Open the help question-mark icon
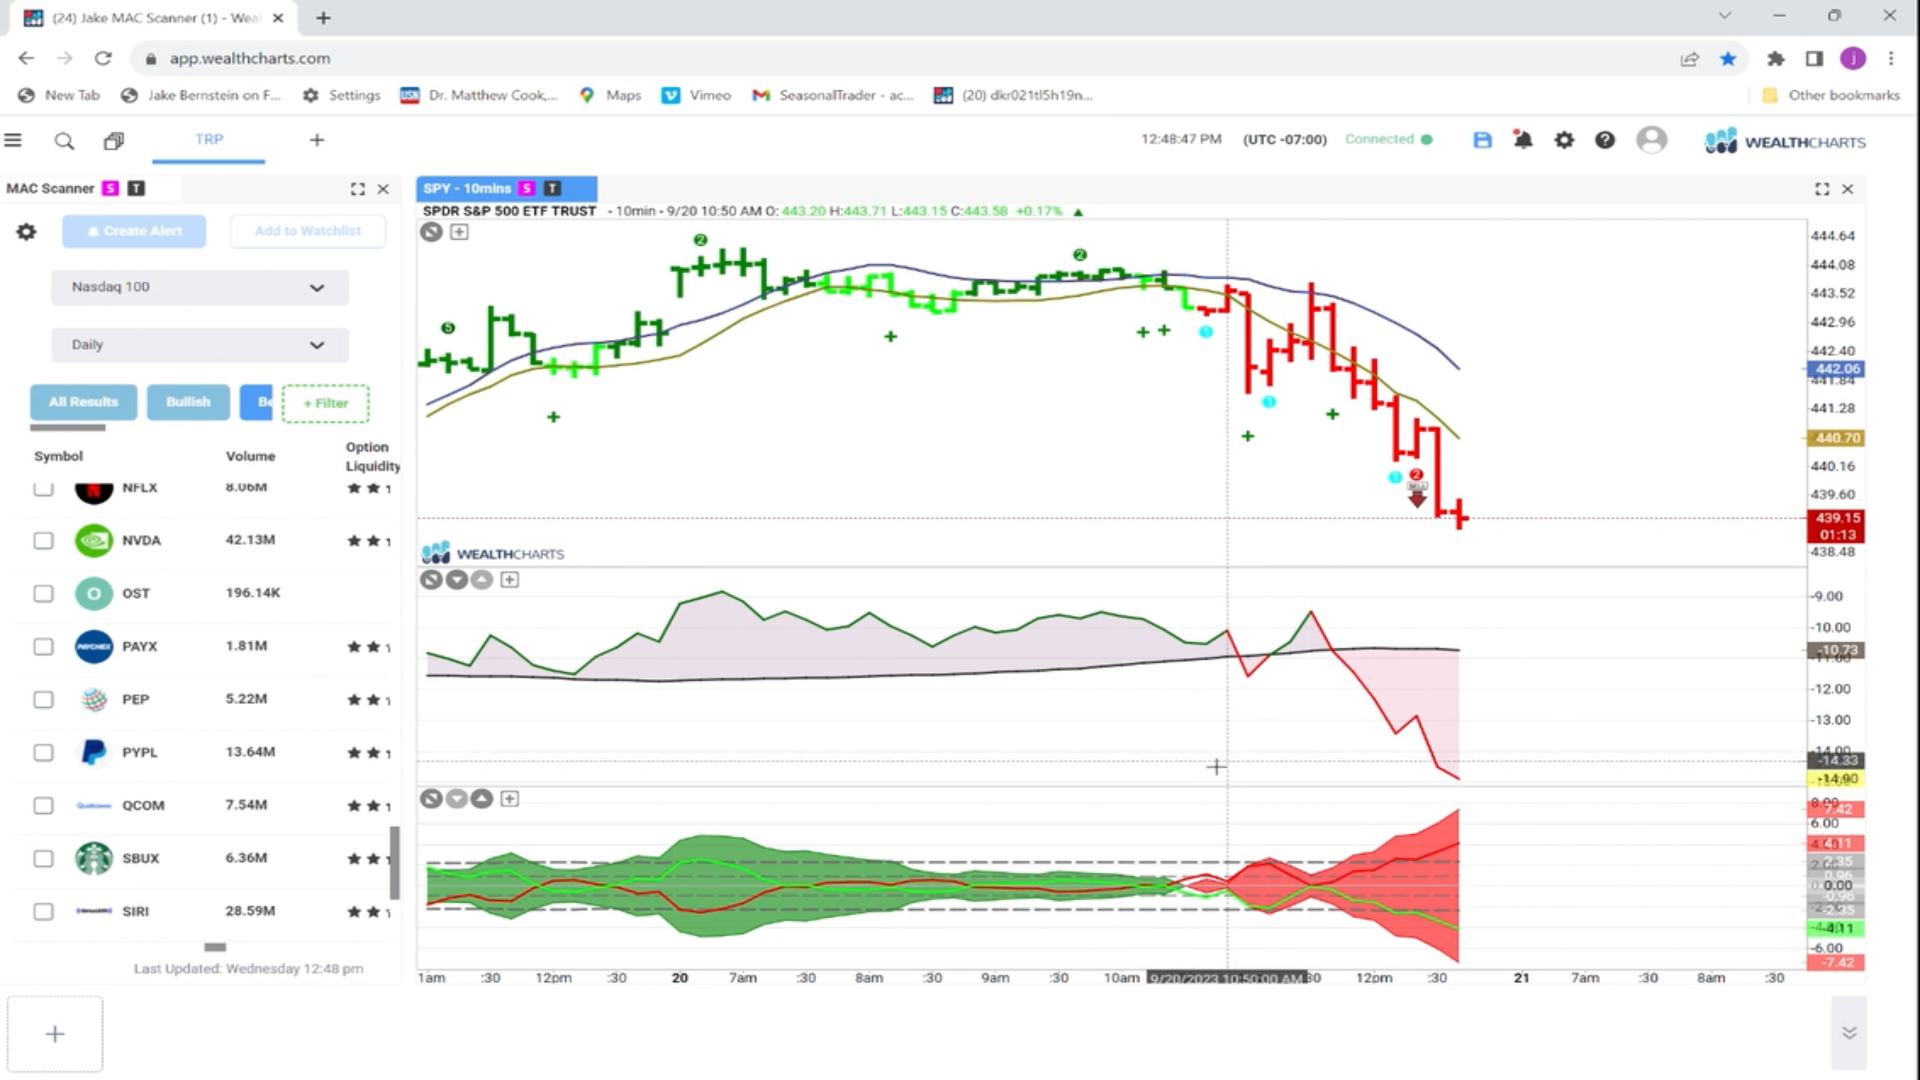This screenshot has height=1080, width=1920. pos(1605,141)
